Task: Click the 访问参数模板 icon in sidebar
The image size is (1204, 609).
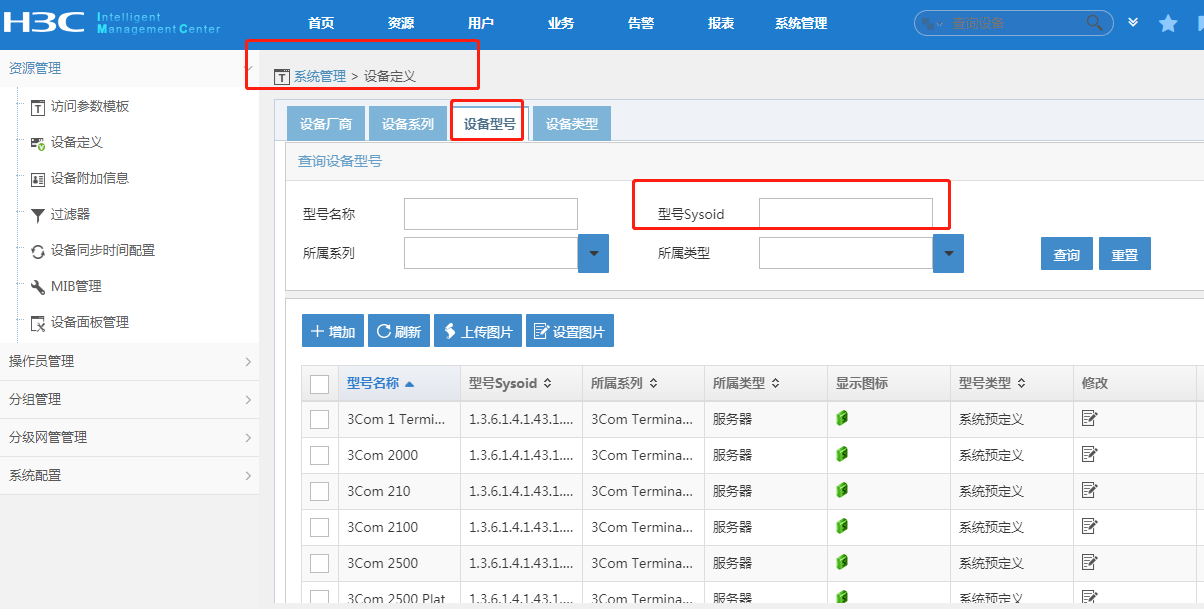Action: 38,107
